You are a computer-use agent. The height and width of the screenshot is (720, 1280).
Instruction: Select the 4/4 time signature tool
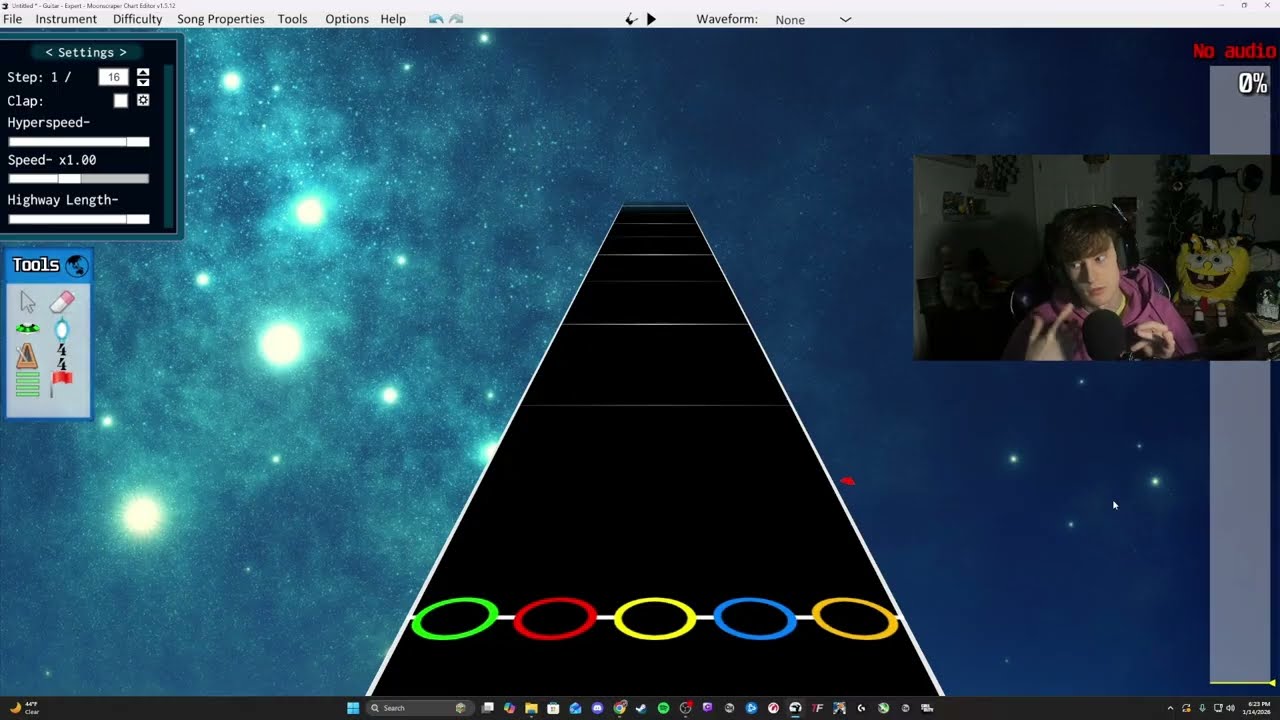[x=62, y=357]
